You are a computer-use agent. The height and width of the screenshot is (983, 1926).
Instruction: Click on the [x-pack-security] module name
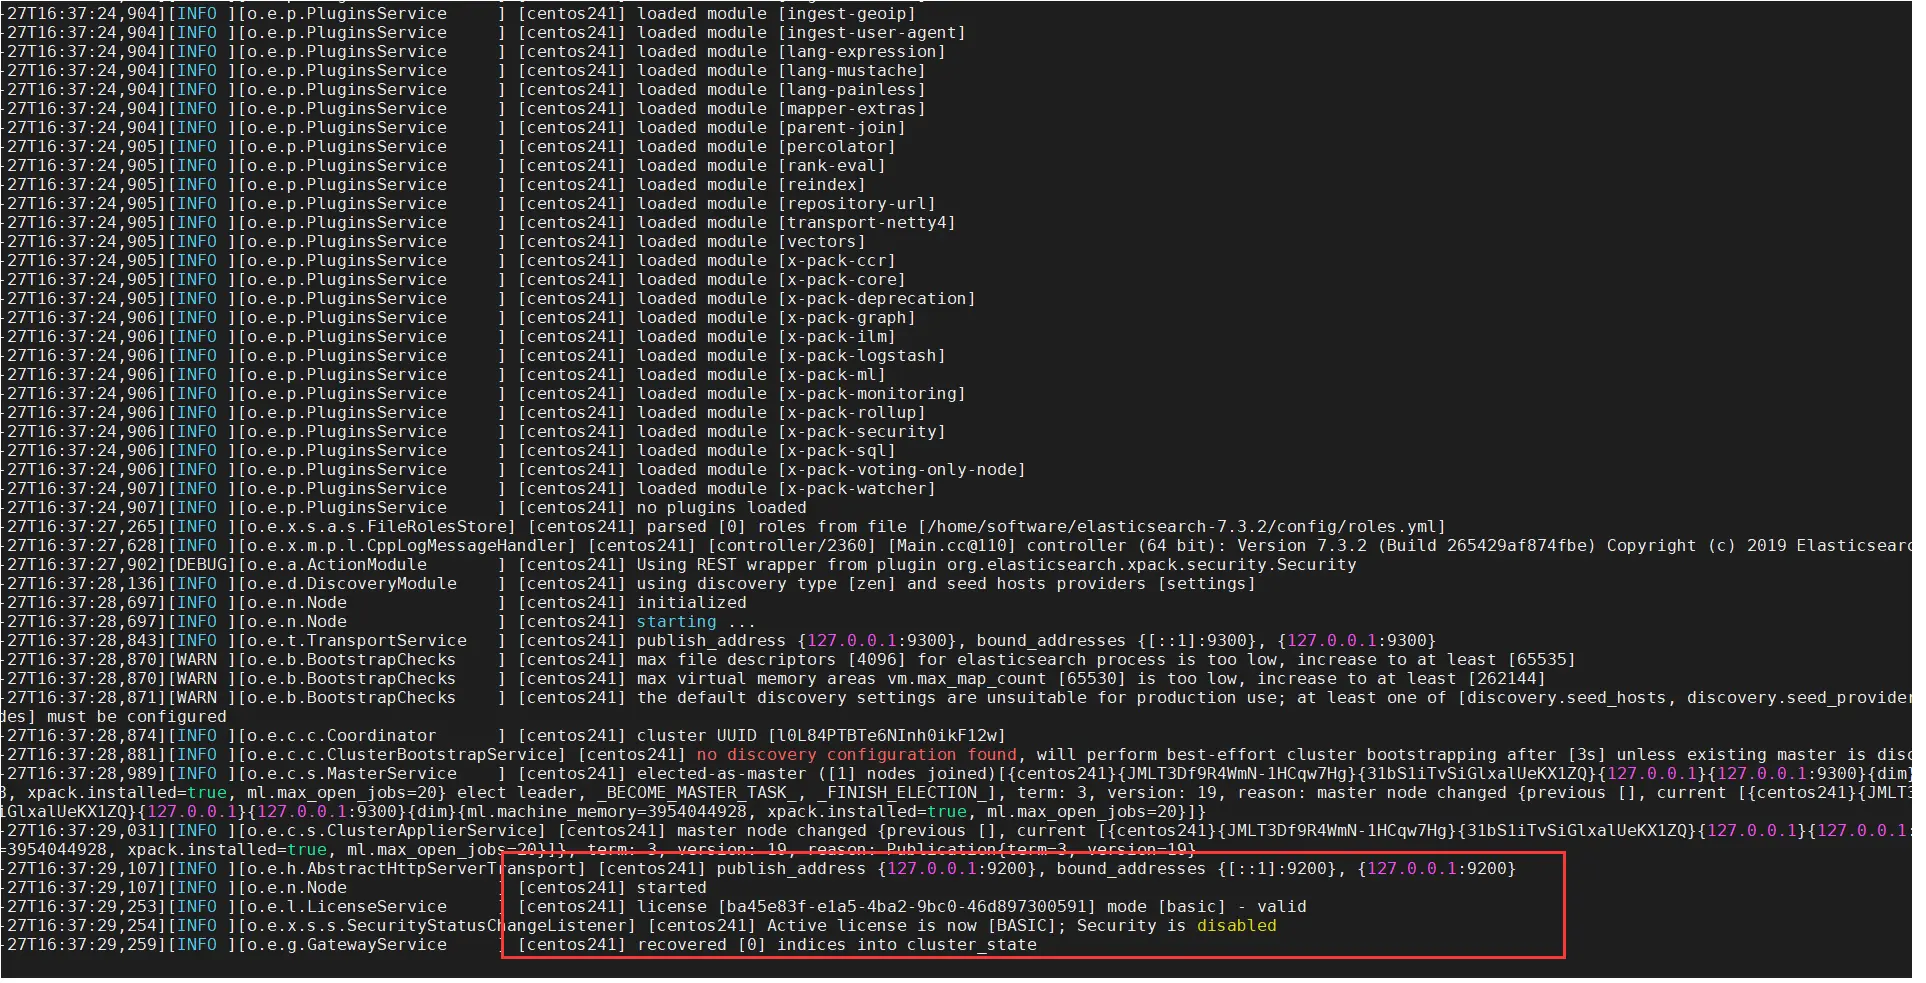coord(862,432)
